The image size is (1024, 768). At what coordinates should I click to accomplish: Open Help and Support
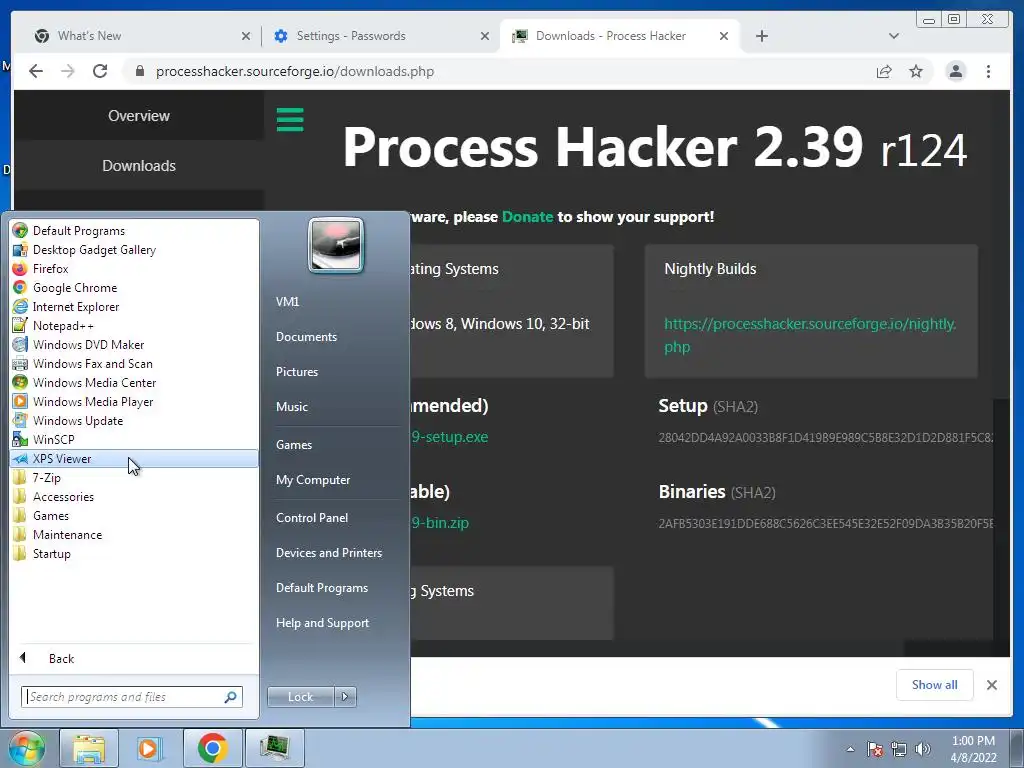322,623
